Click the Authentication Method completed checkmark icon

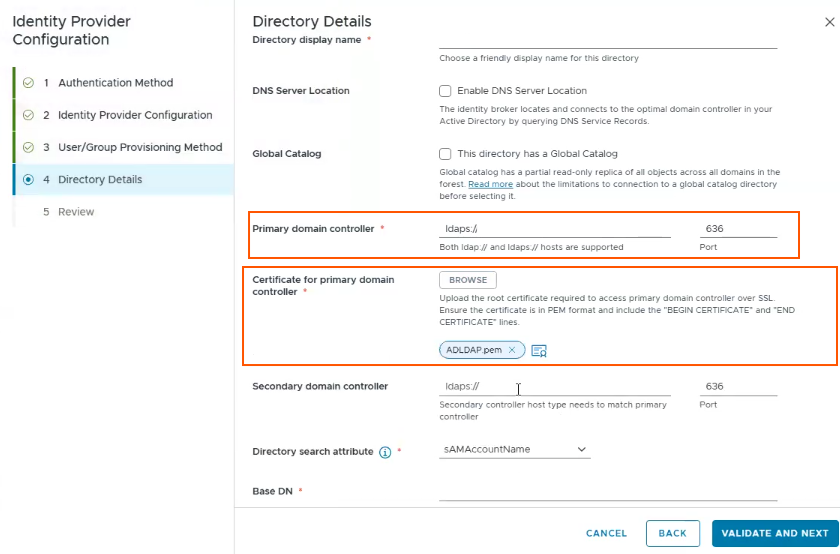click(x=28, y=83)
